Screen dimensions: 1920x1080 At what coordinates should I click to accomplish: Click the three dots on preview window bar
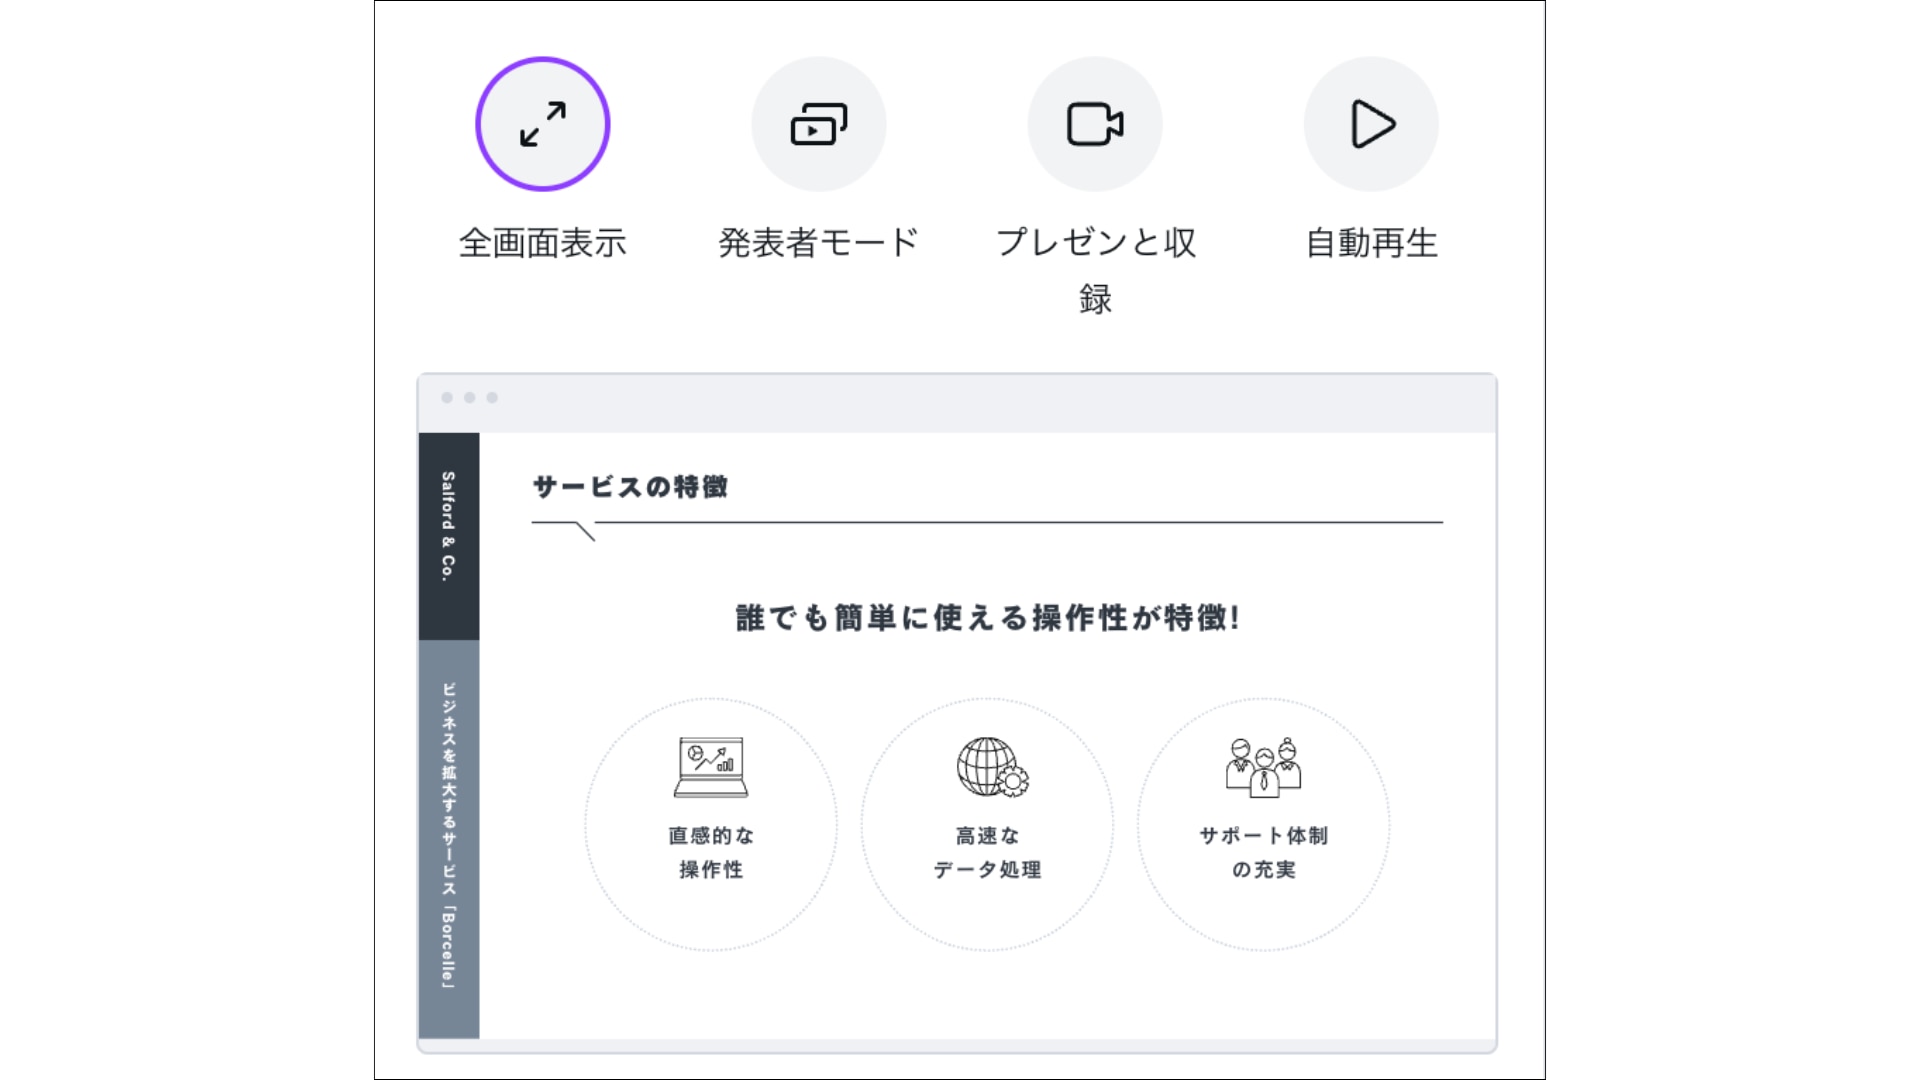pos(469,398)
